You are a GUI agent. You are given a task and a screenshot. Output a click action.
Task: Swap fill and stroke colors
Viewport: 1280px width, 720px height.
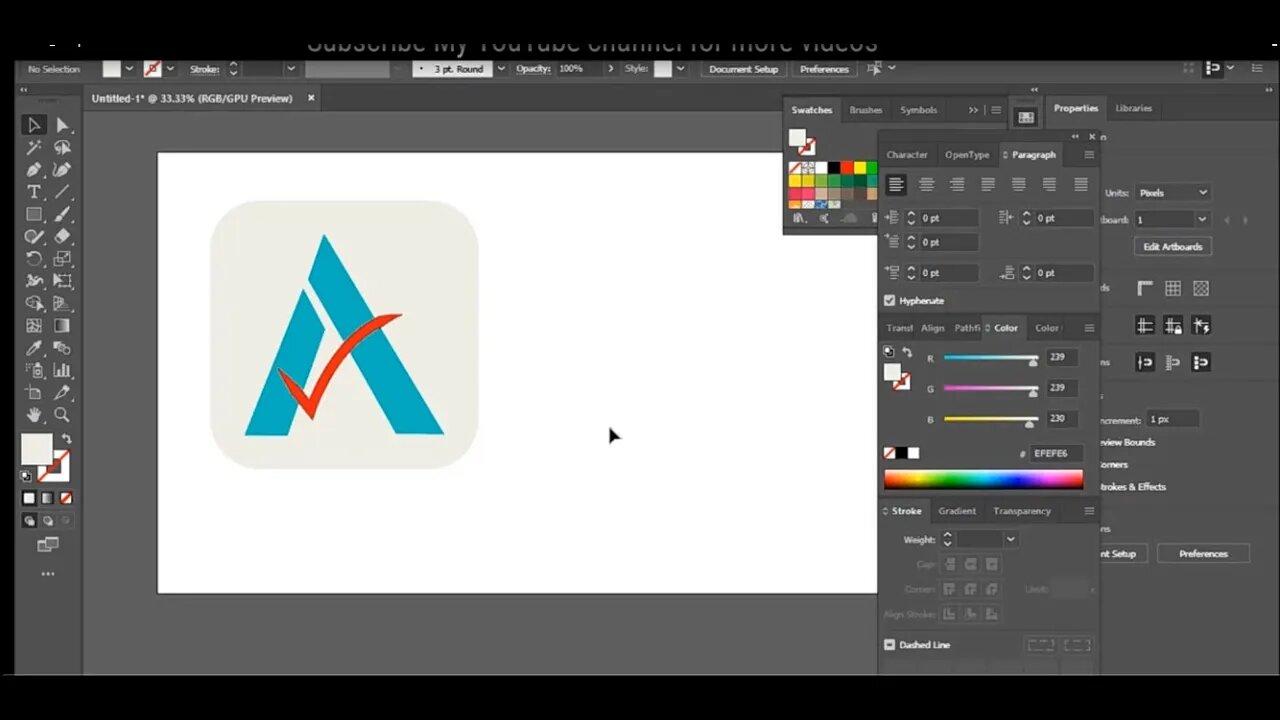pos(66,438)
